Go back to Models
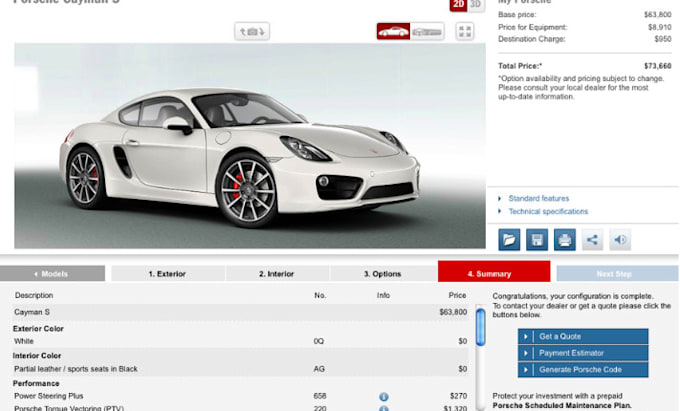Image resolution: width=680 pixels, height=411 pixels. 52,274
